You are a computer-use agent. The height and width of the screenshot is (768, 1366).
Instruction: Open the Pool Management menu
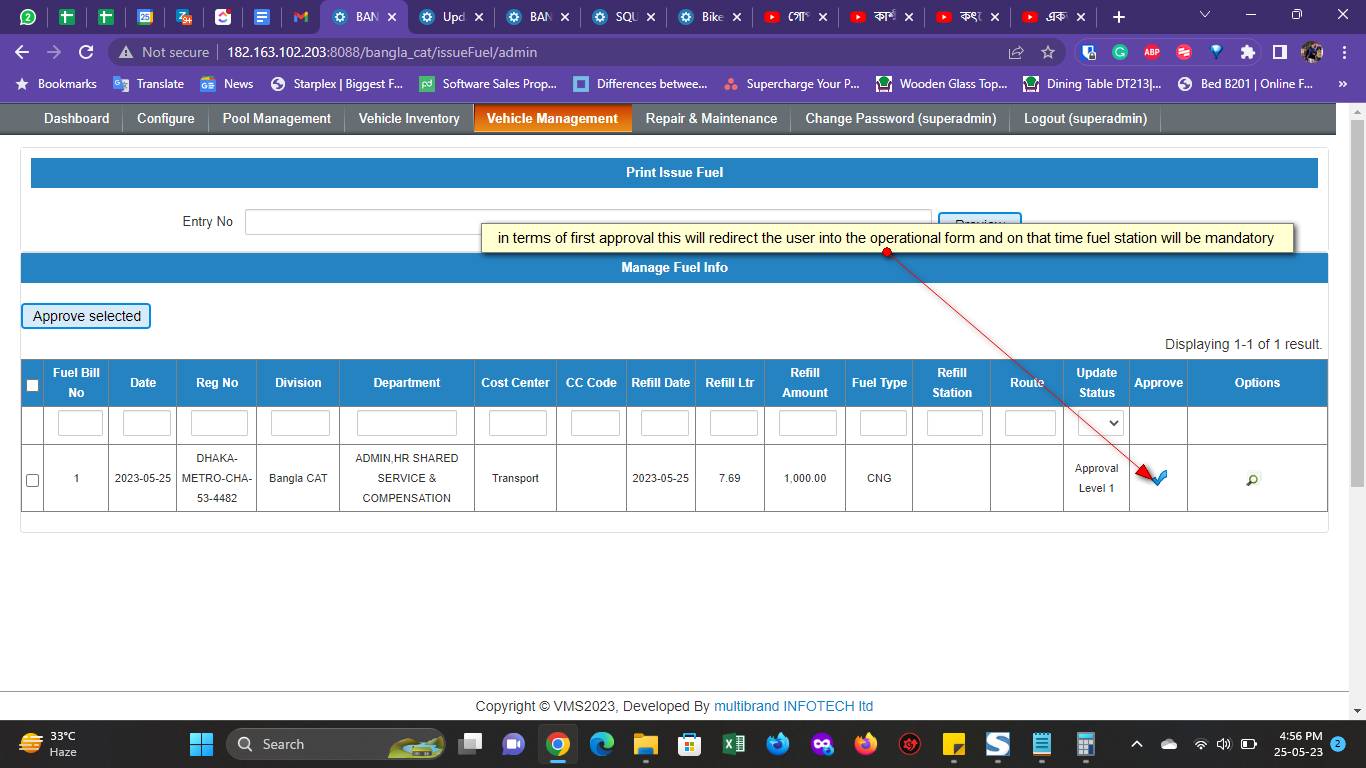pyautogui.click(x=276, y=118)
